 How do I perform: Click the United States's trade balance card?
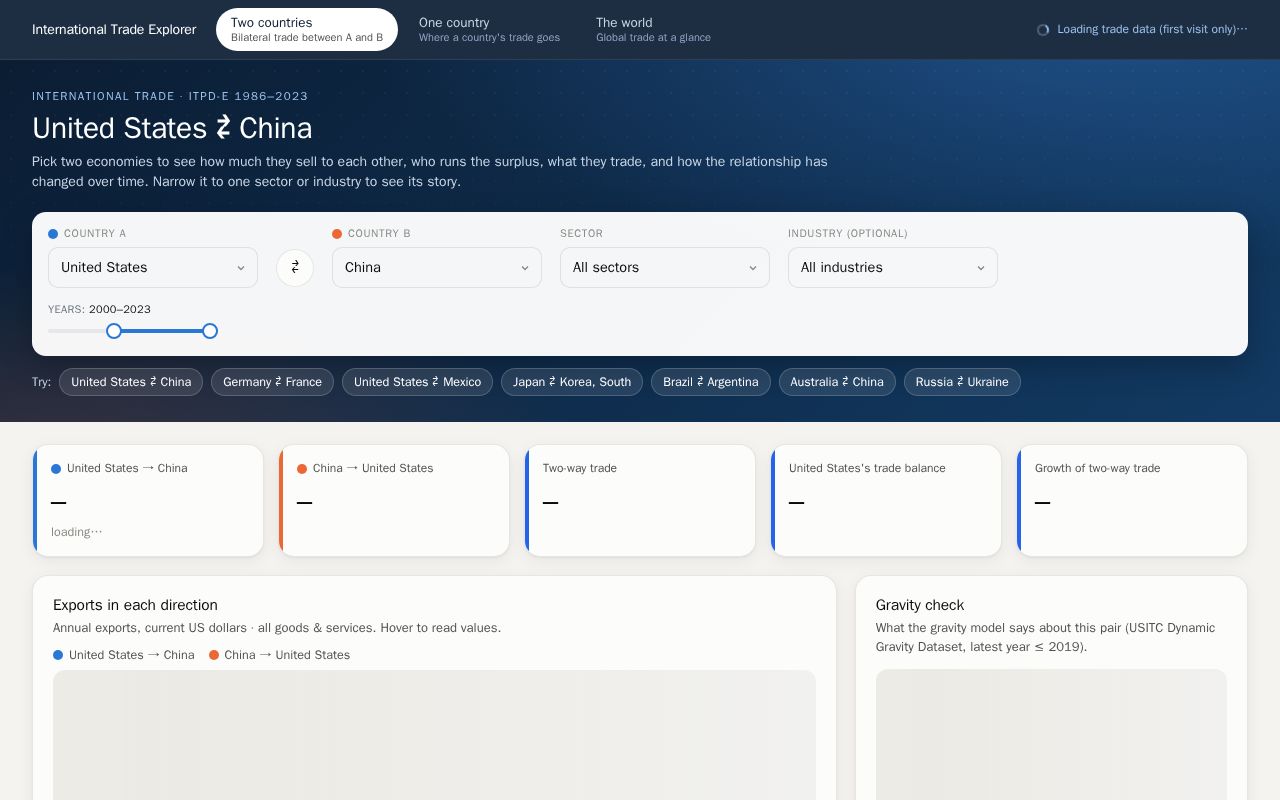pyautogui.click(x=886, y=500)
